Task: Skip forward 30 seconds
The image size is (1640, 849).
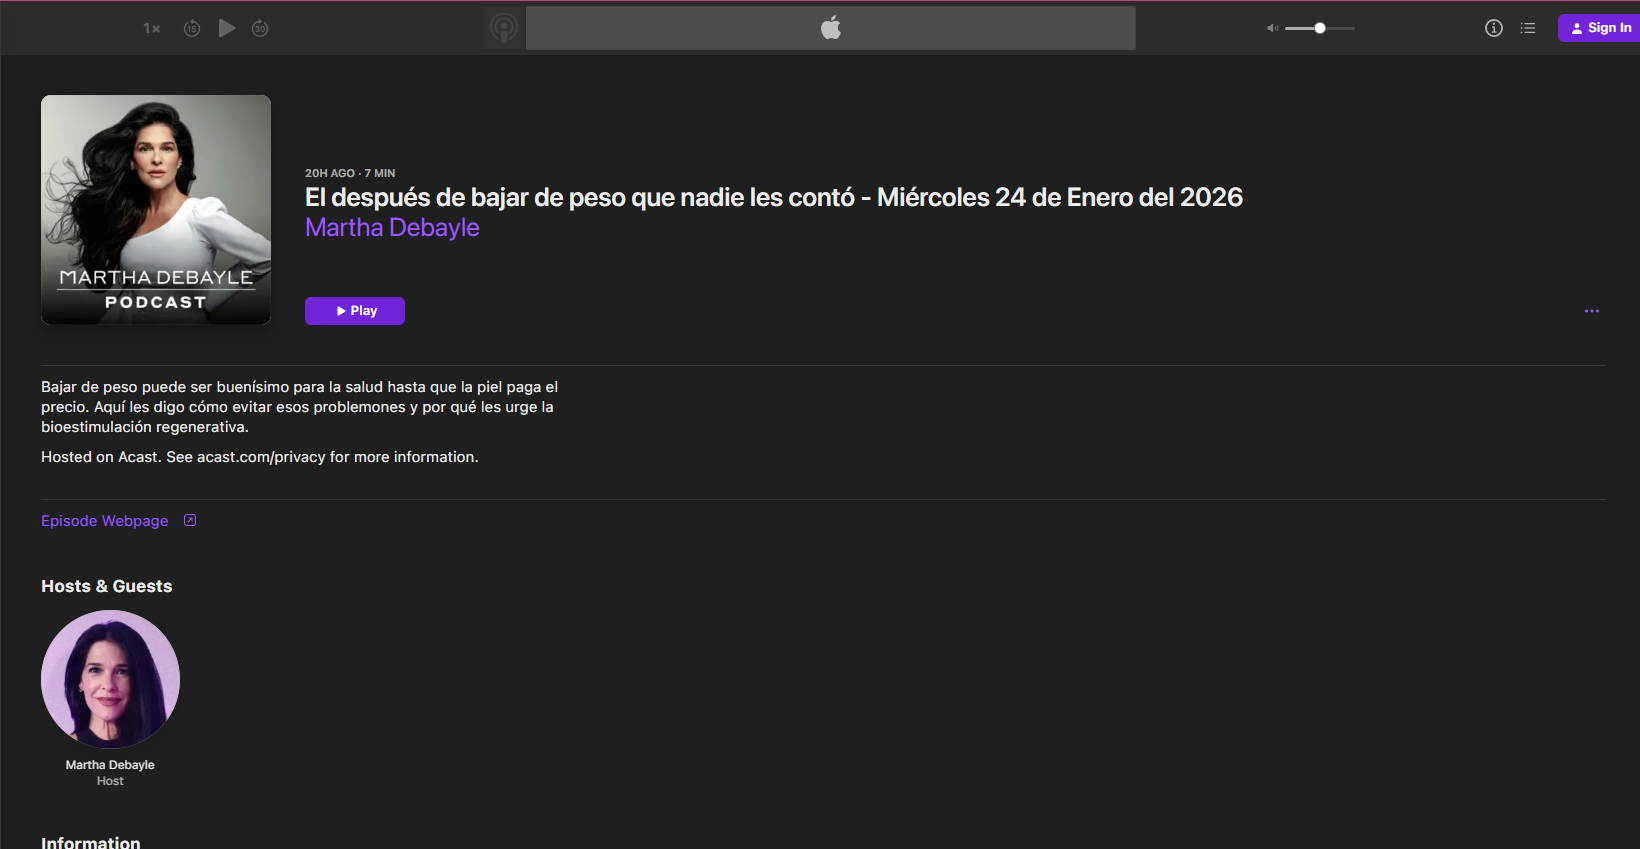Action: coord(260,28)
